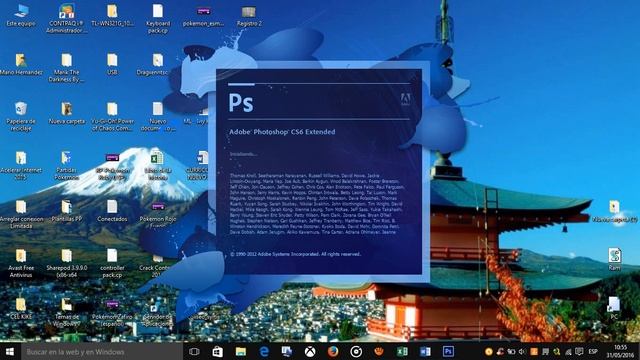Click the volume speaker tray icon
This screenshot has height=360, width=640.
(522, 351)
